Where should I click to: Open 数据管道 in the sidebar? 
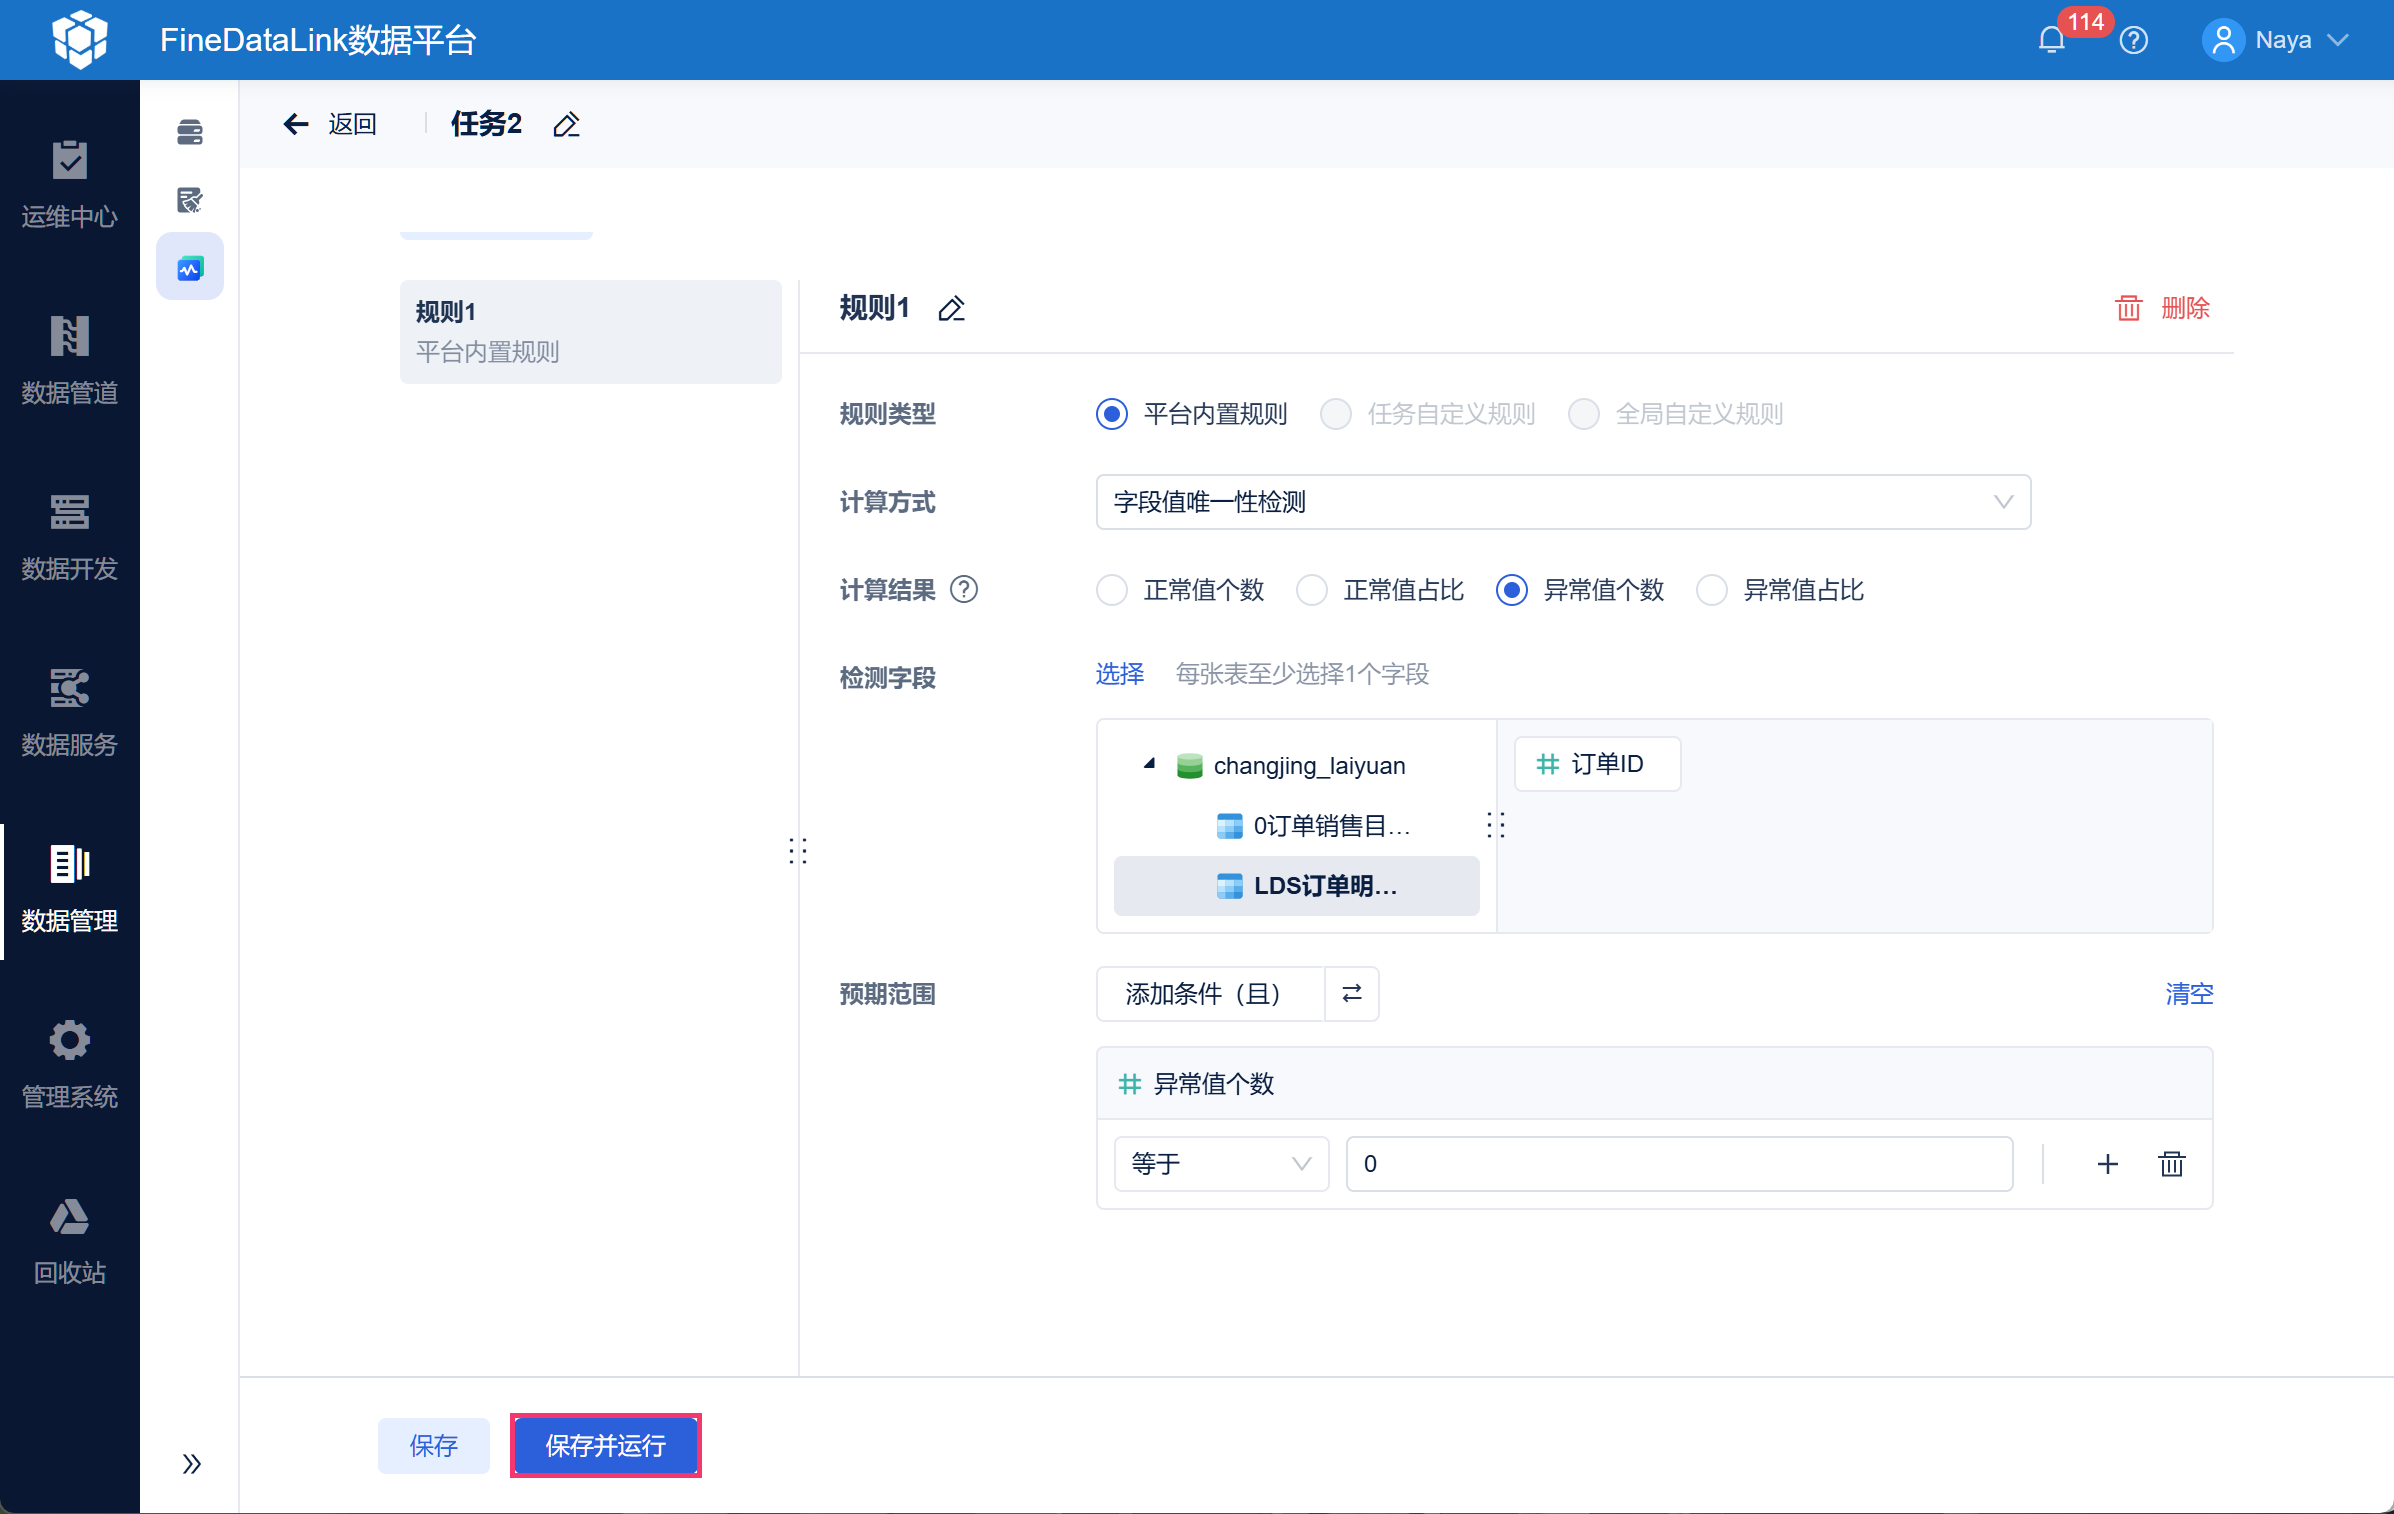coord(70,361)
